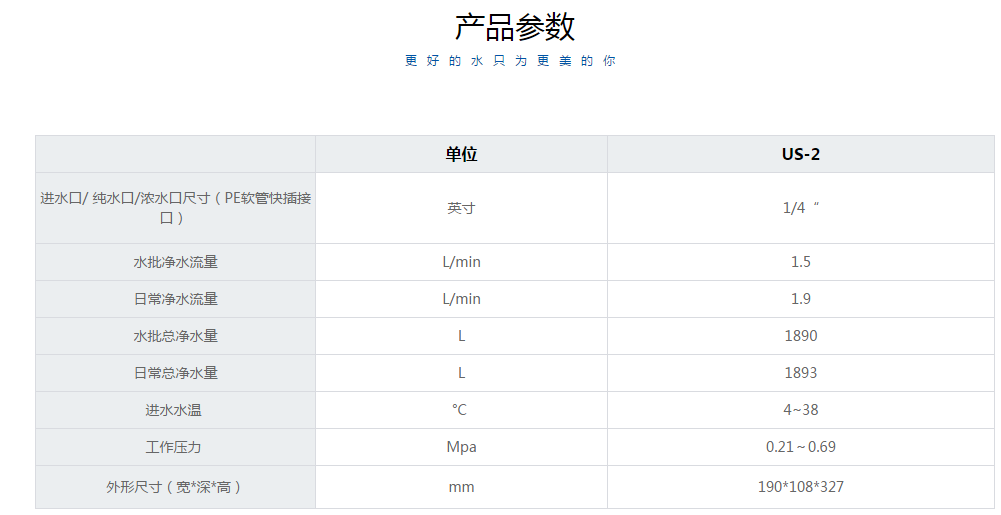Click the 英寸 unit cell
This screenshot has height=515, width=1001.
click(461, 208)
